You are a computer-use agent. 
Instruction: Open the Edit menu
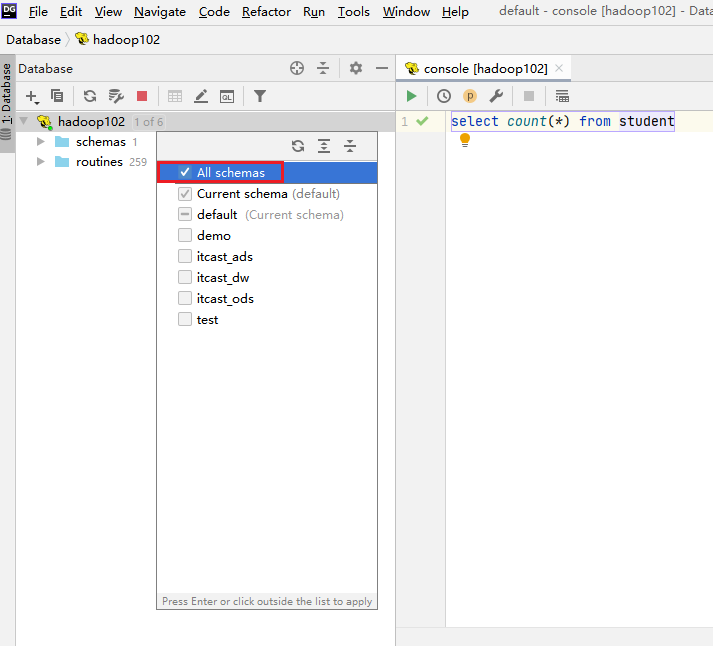[70, 11]
